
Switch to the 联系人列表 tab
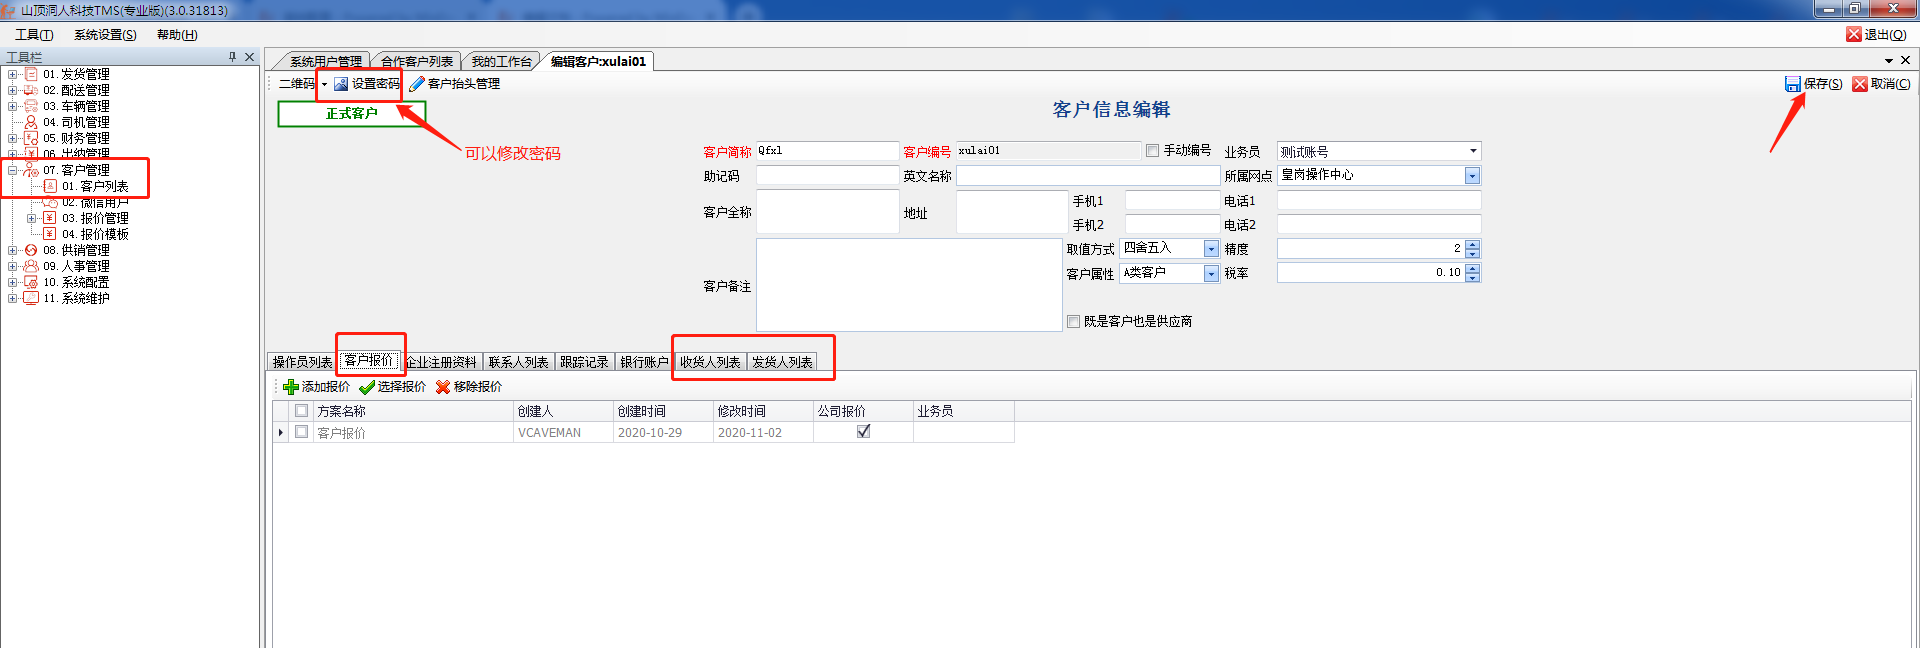(518, 362)
